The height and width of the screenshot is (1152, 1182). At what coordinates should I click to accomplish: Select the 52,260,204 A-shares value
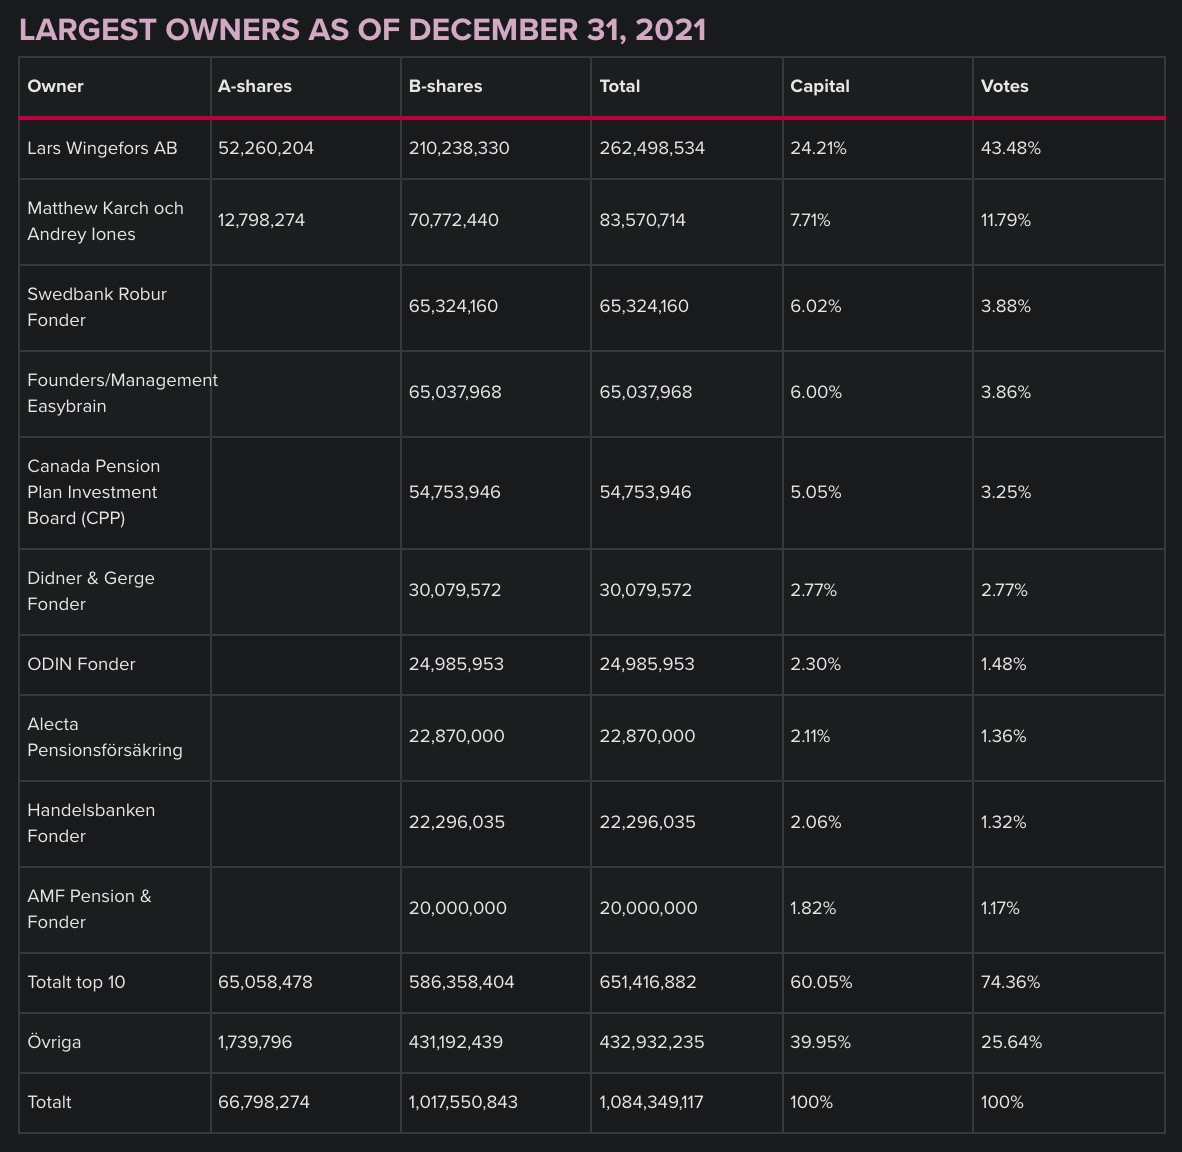[266, 148]
